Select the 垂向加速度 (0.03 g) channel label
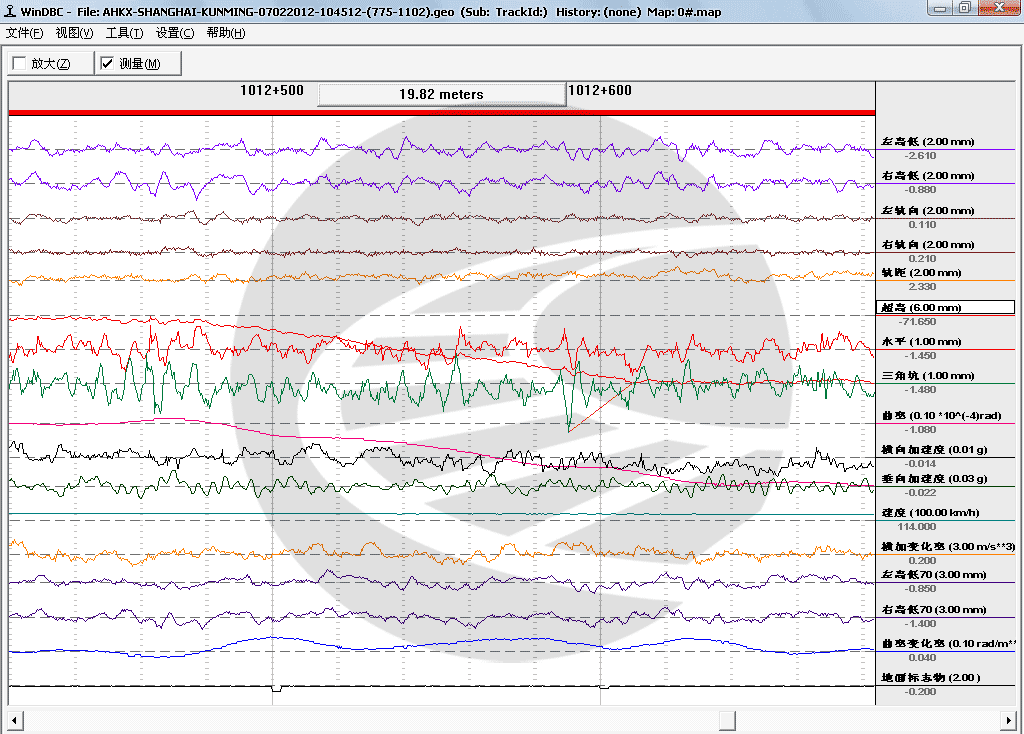The height and width of the screenshot is (734, 1024). 934,479
